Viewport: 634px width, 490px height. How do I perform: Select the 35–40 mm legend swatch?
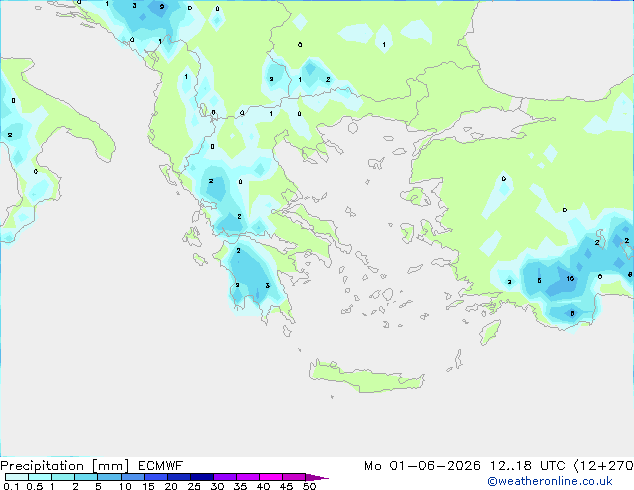(247, 477)
